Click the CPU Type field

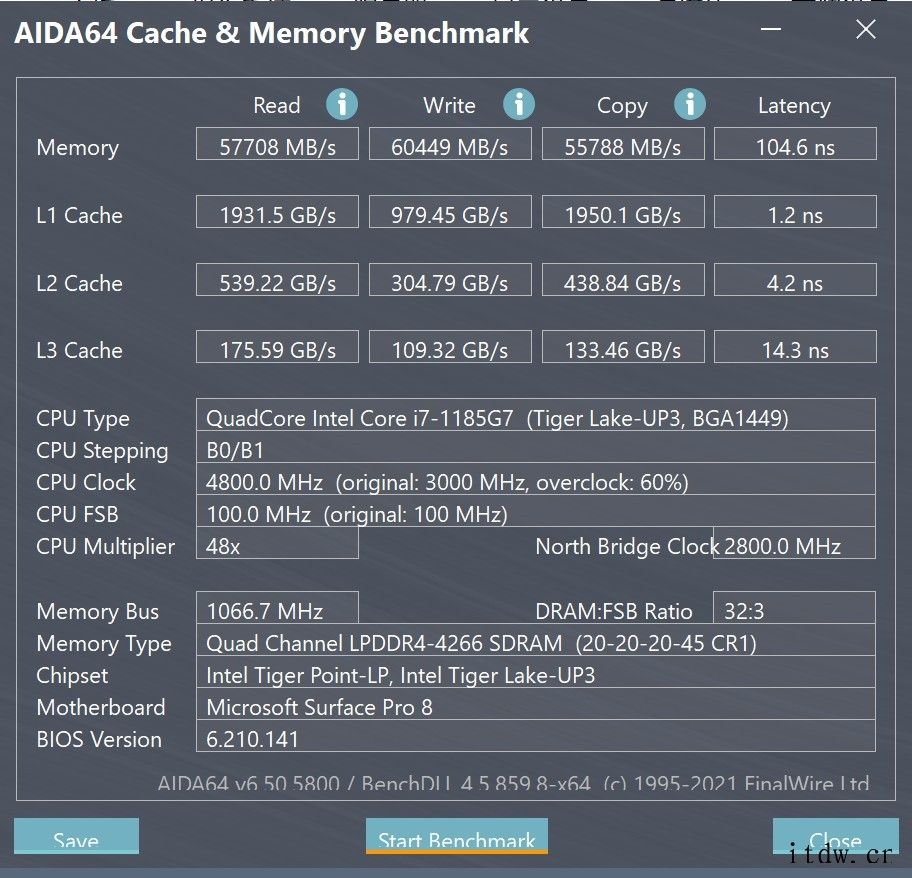tap(535, 418)
